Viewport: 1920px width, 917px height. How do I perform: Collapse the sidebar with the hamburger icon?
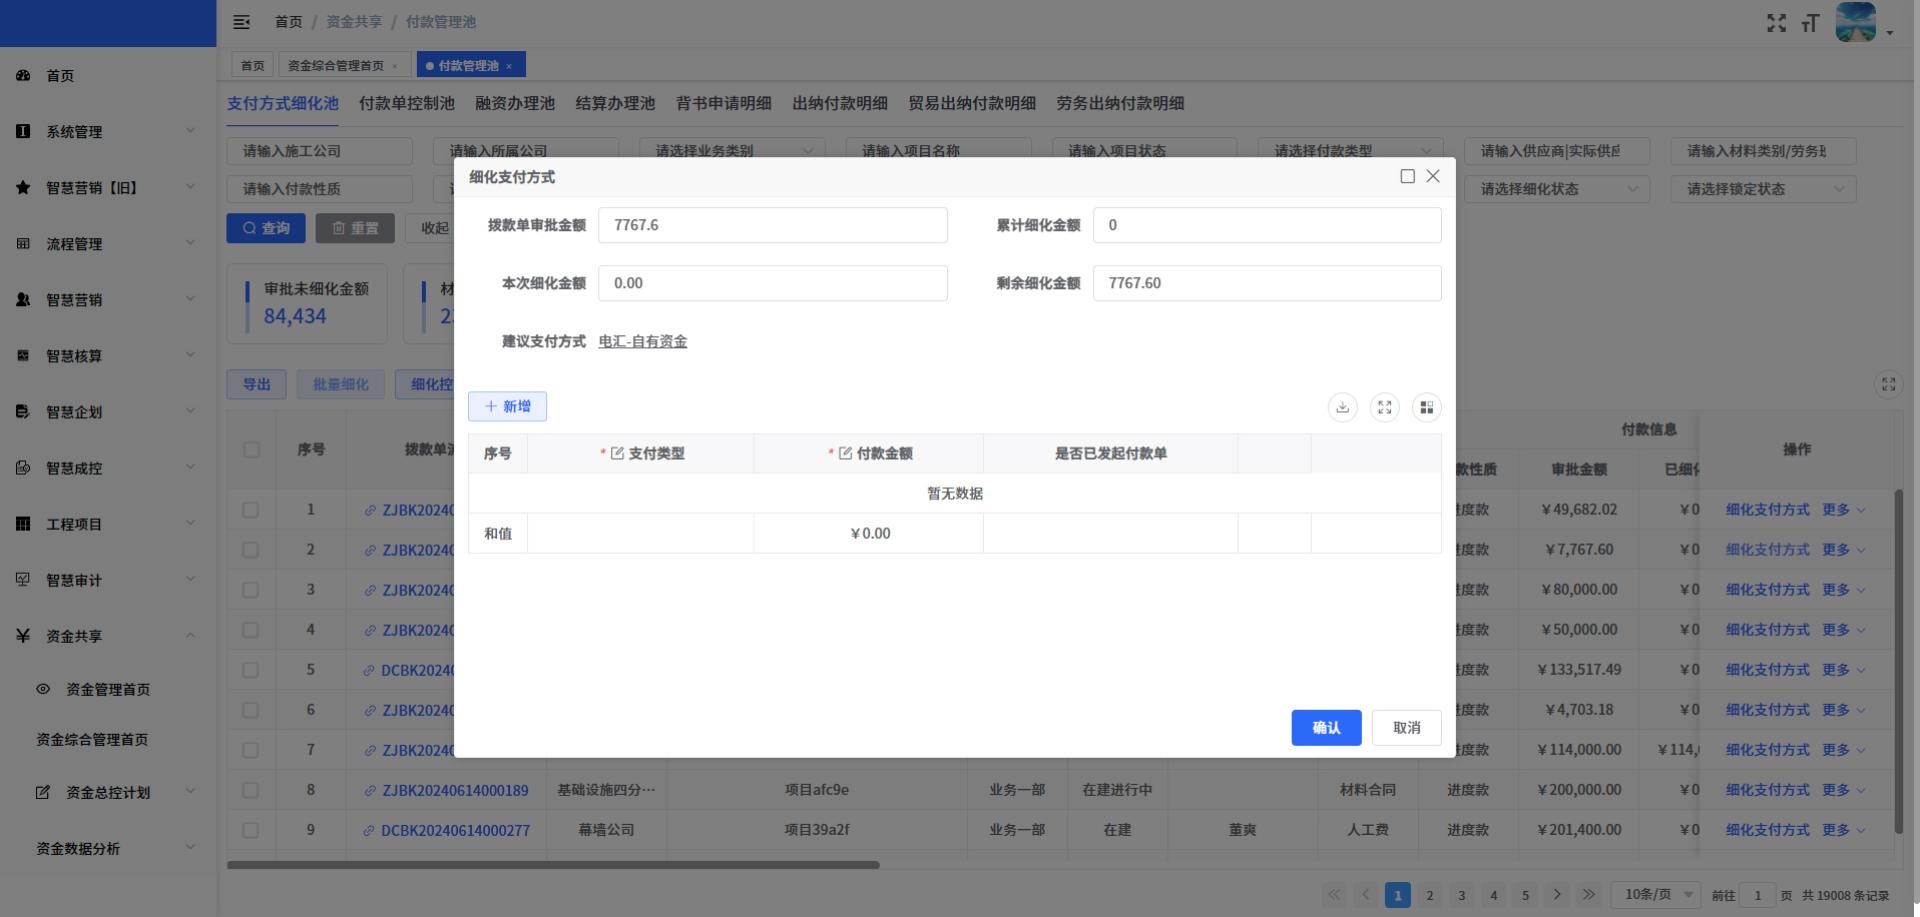(241, 22)
